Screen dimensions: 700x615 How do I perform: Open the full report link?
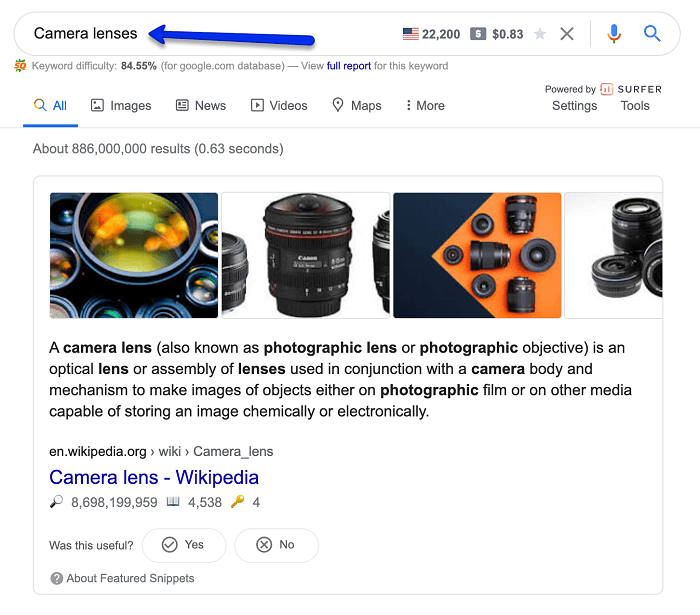click(x=349, y=66)
